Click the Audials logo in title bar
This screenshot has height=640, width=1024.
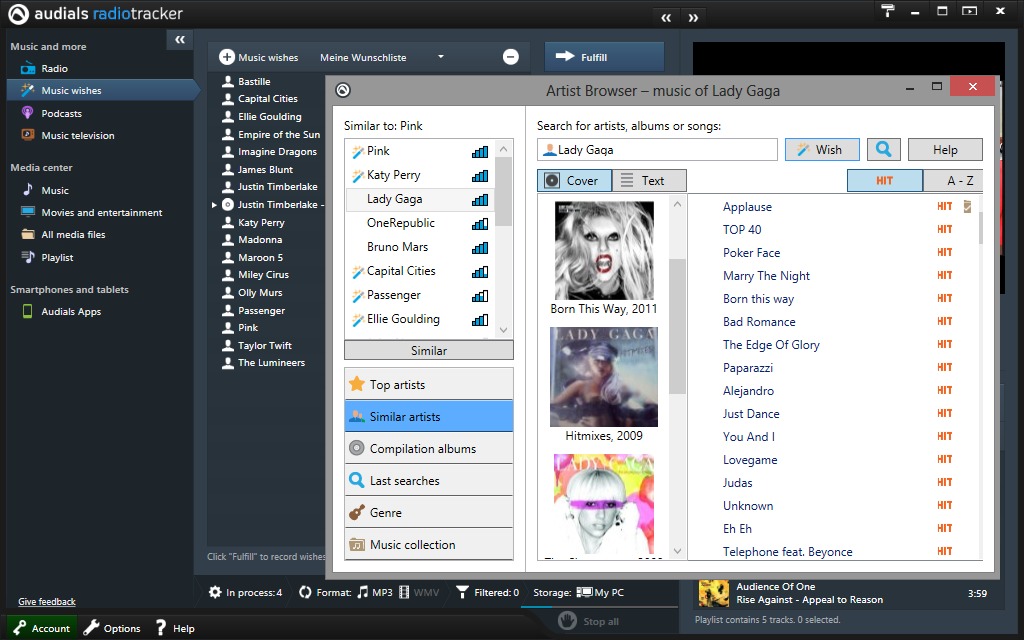[x=18, y=14]
